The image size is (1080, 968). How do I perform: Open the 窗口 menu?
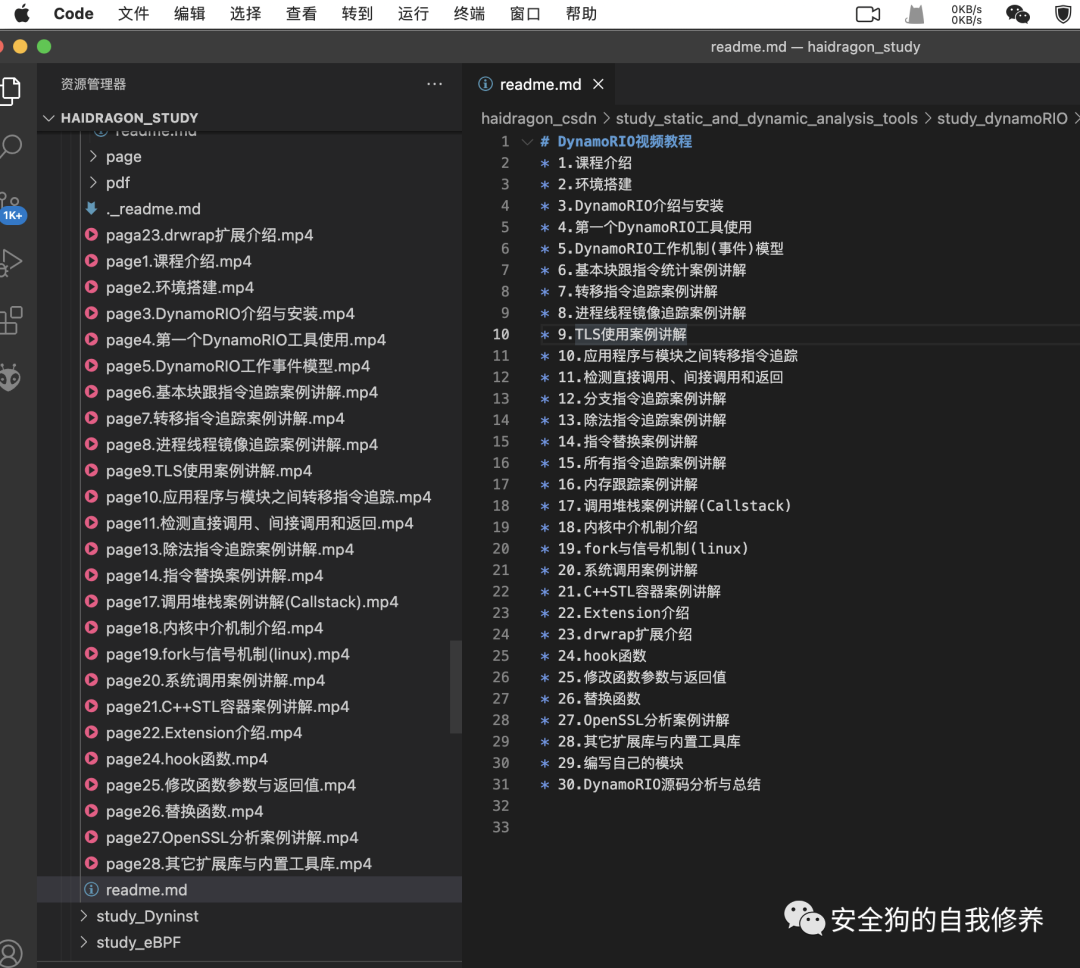click(526, 14)
